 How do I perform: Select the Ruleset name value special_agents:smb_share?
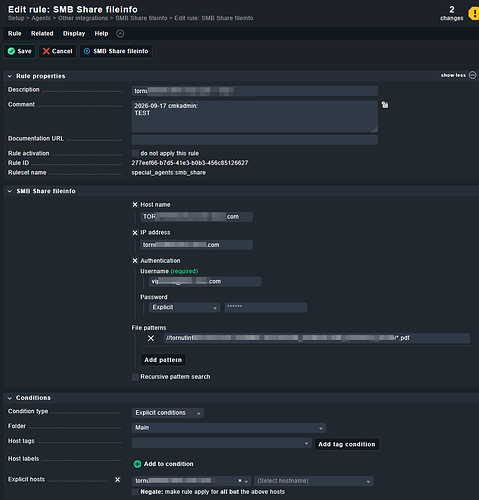[168, 172]
